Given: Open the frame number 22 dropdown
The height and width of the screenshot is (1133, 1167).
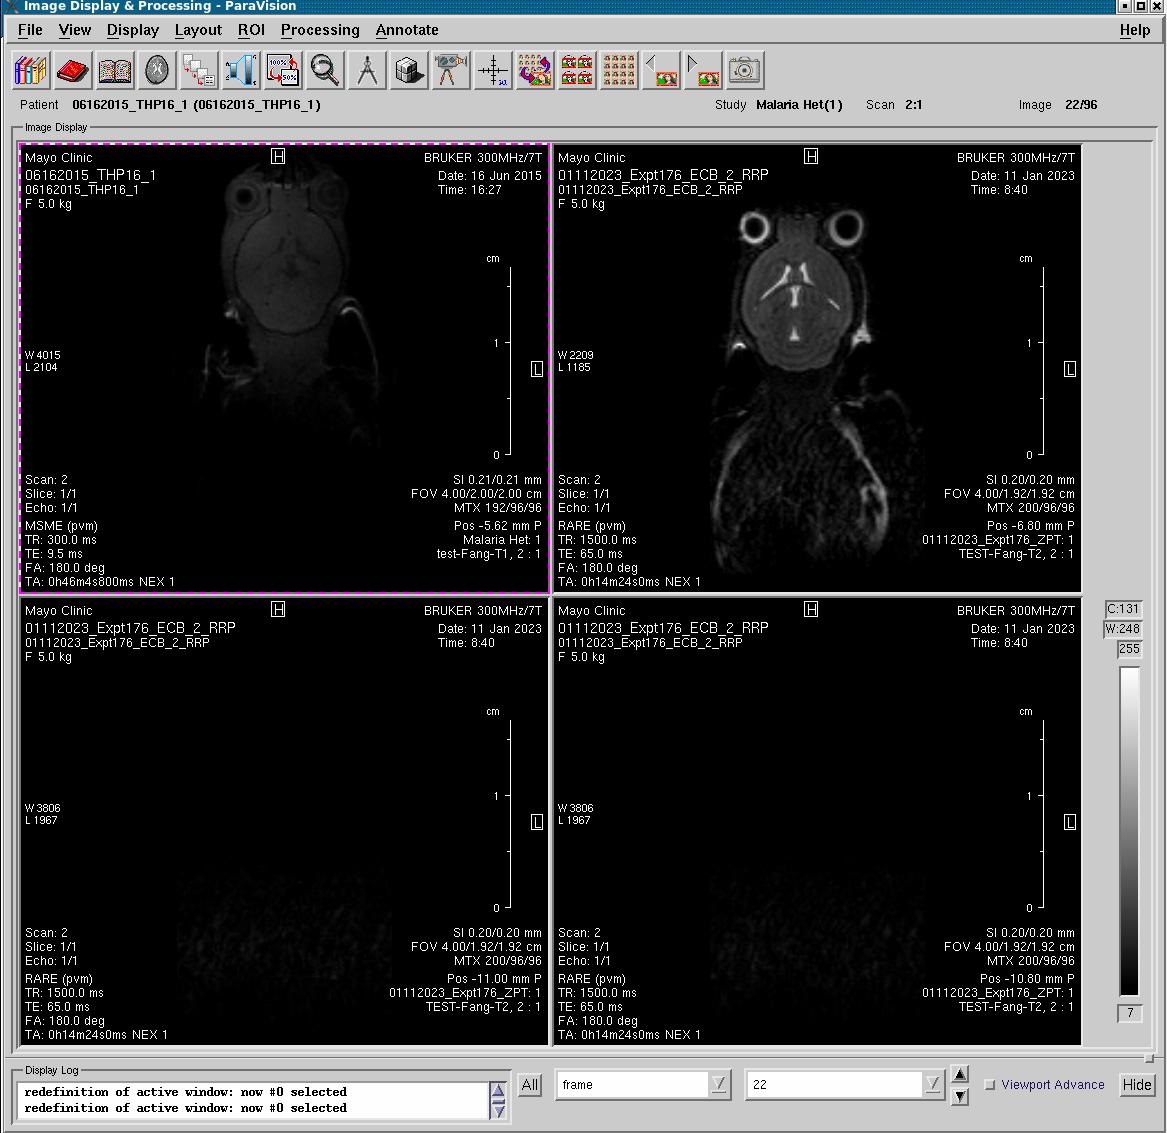Looking at the screenshot, I should tap(932, 1085).
